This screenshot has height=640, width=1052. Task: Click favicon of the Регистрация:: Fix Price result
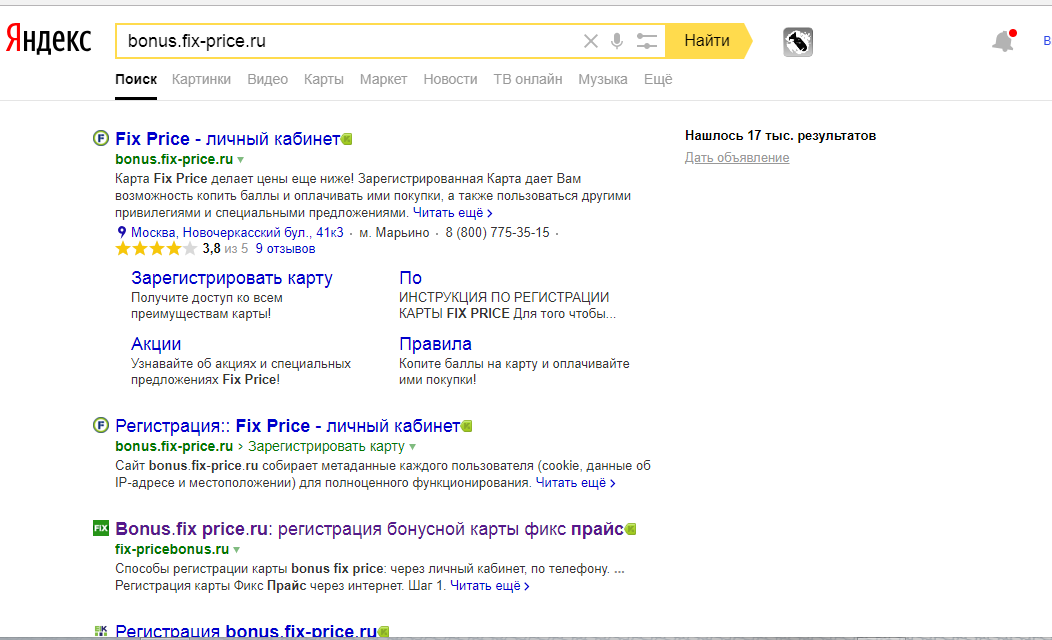click(x=101, y=425)
